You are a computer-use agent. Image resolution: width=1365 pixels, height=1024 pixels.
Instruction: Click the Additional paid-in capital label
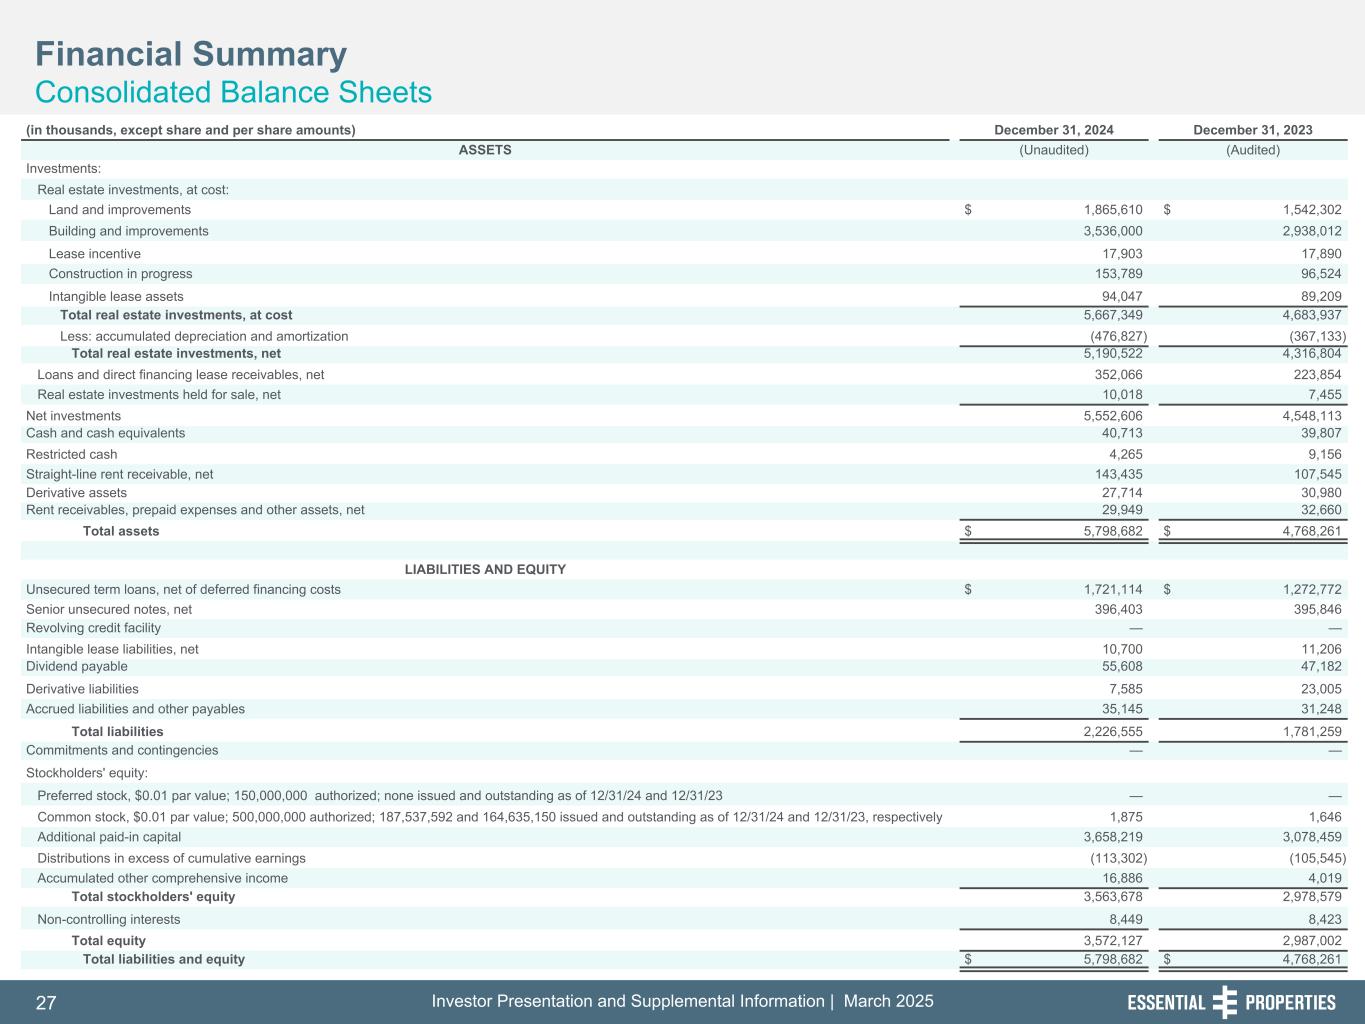[109, 836]
